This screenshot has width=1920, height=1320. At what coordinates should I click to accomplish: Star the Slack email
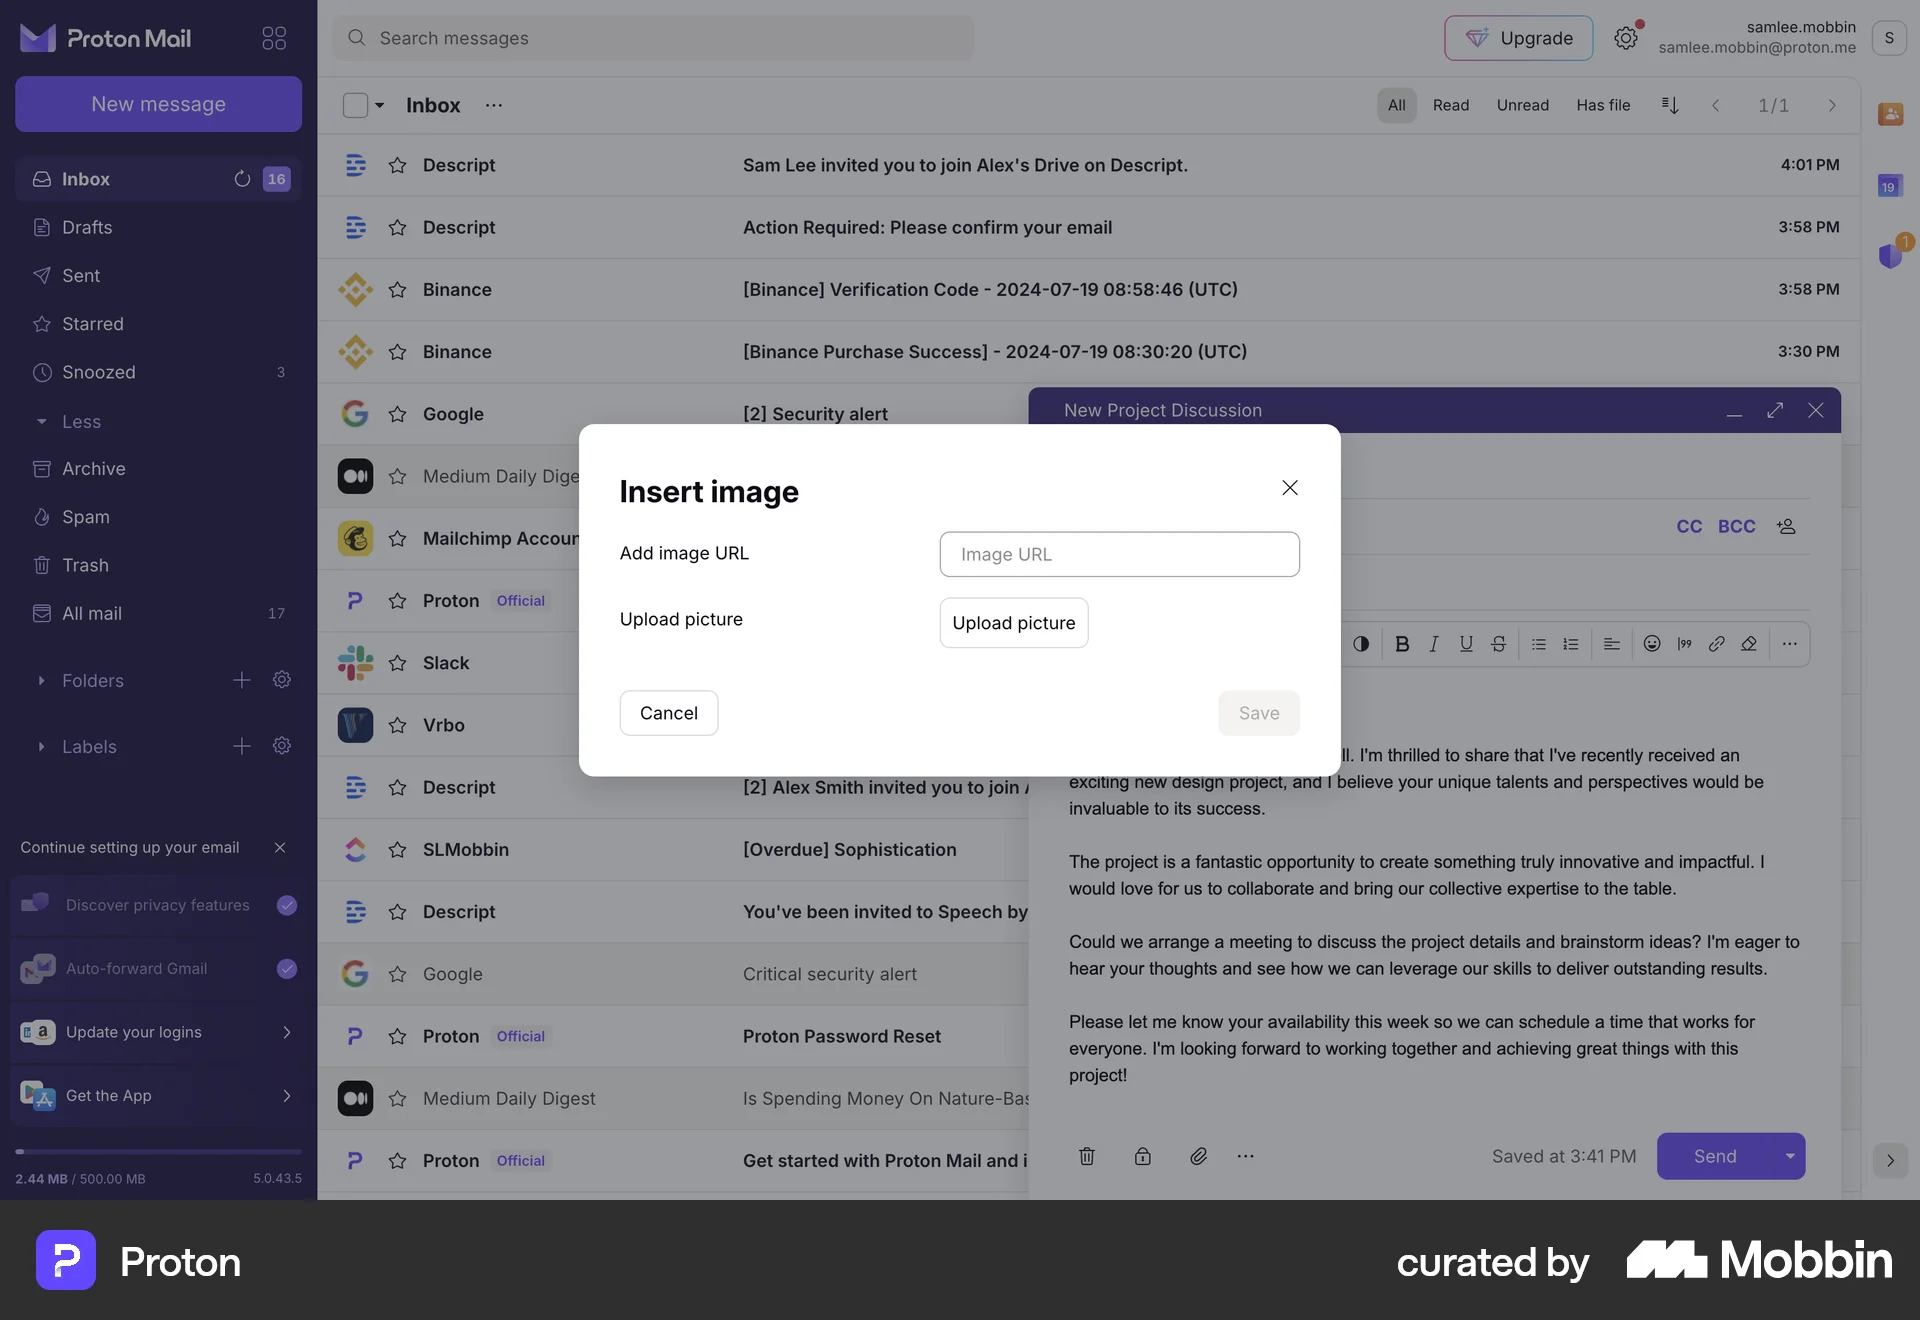(x=397, y=663)
